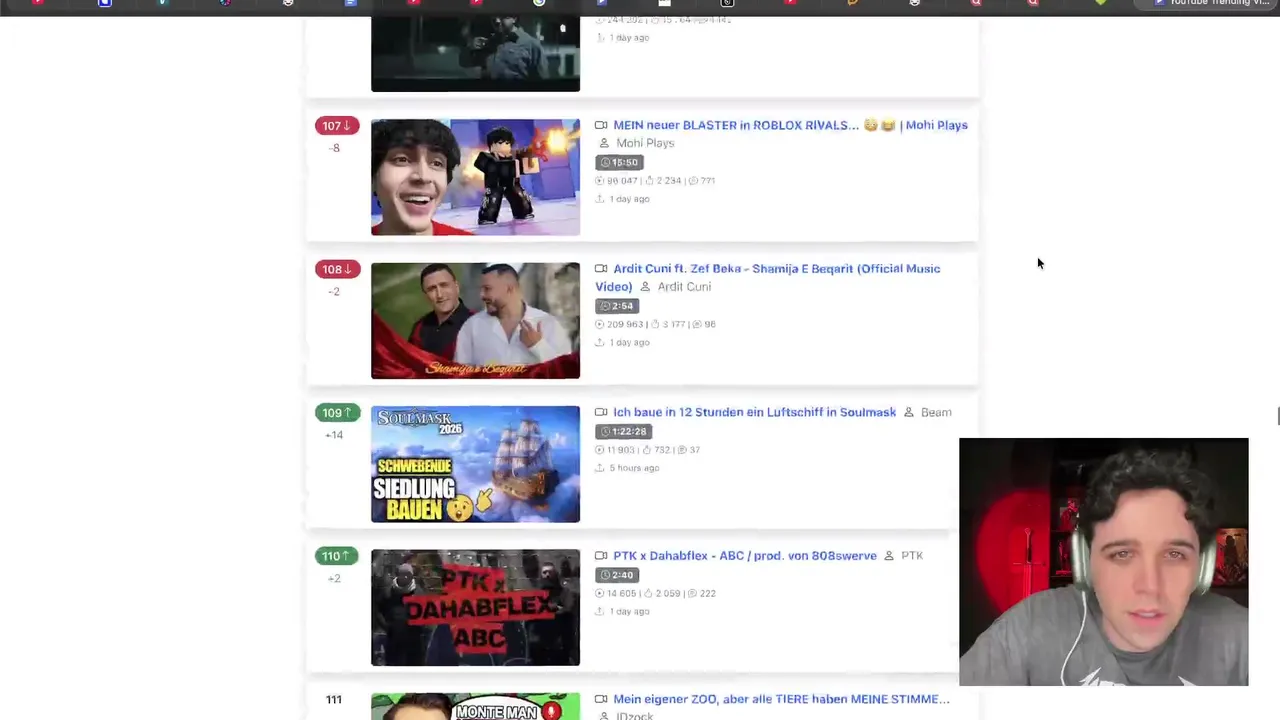1280x720 pixels.
Task: Click the person icon next to PTK channel
Action: (x=889, y=556)
